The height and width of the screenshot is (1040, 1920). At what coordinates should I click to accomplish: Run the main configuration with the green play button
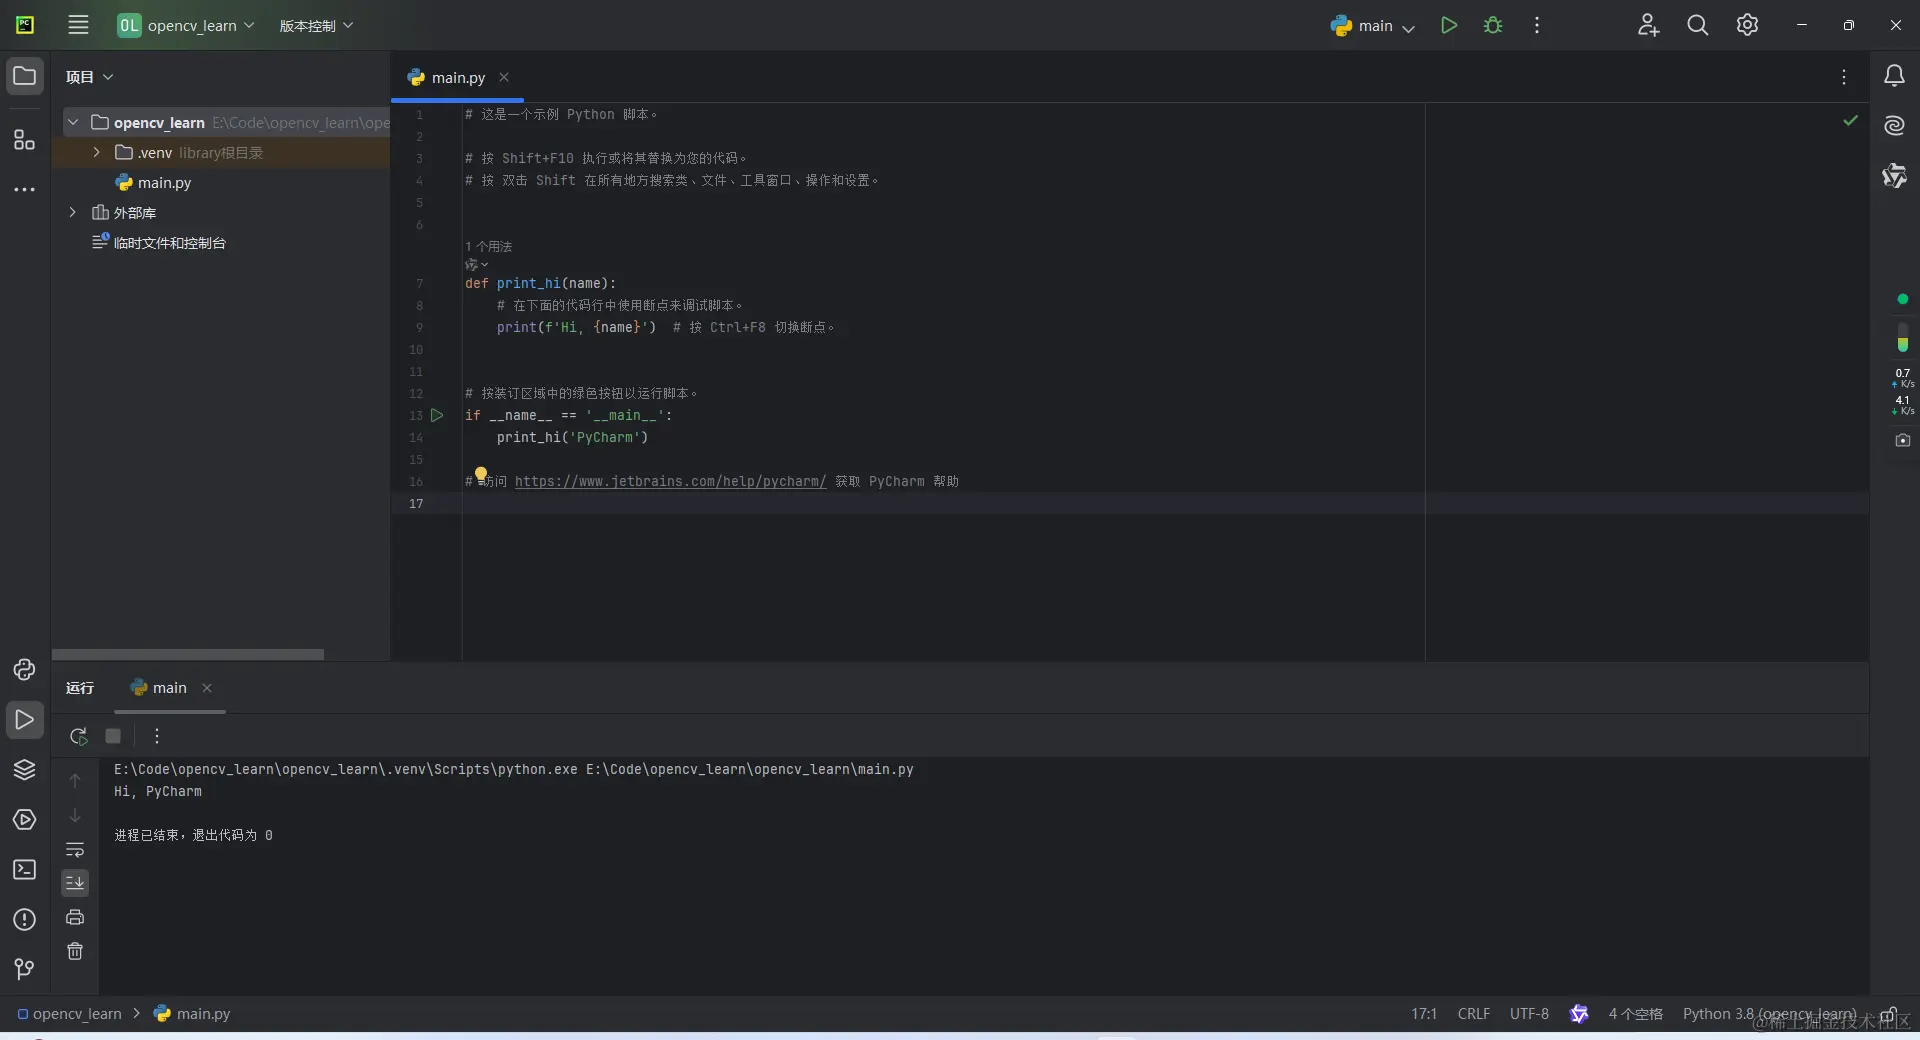pyautogui.click(x=1448, y=25)
